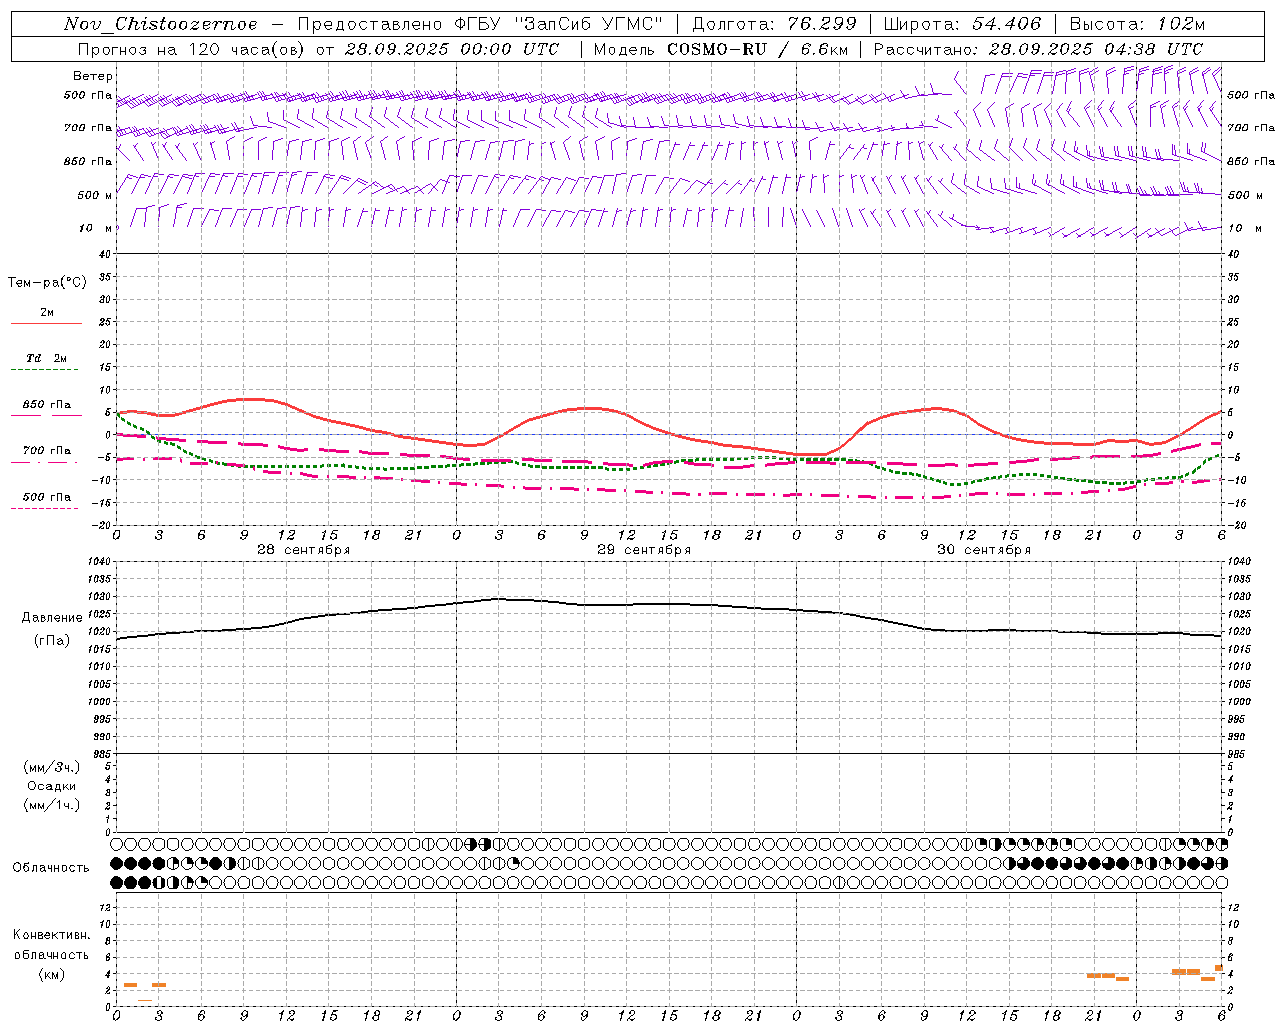Image resolution: width=1280 pixels, height=1024 pixels.
Task: Click 'Рассчитано: 28.09.2025 04:38 UTC' timestamp
Action: point(1038,49)
